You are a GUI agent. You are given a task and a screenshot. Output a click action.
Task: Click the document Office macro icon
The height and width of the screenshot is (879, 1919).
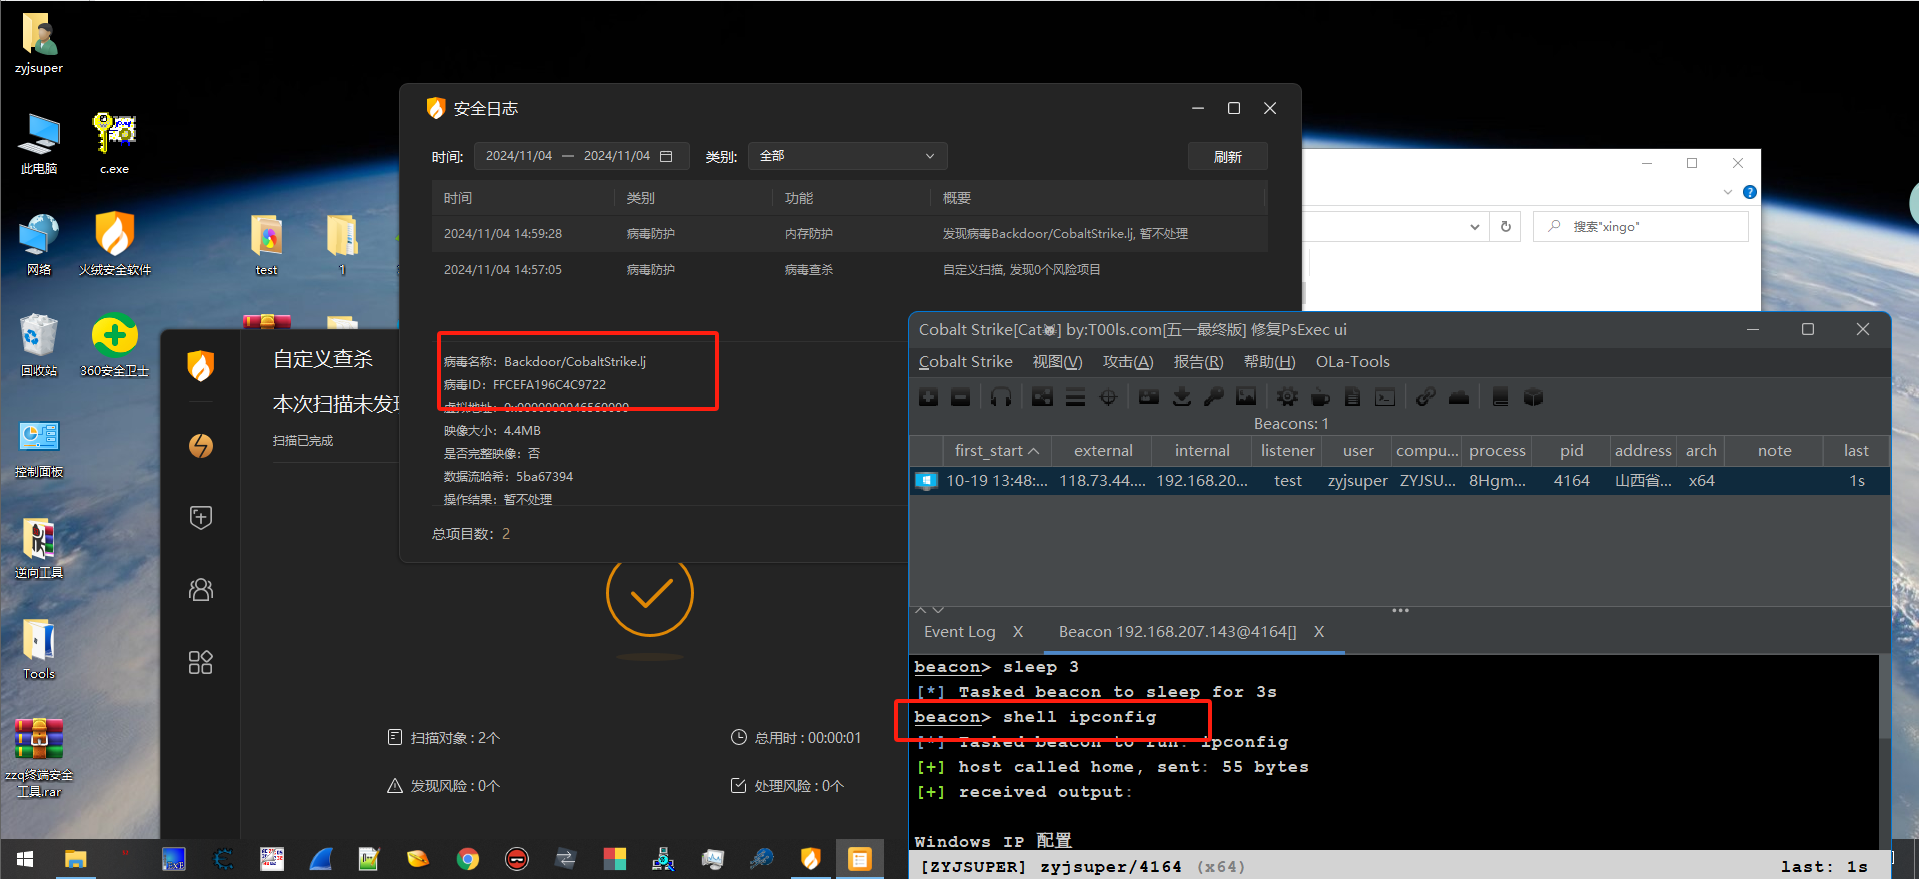pos(1352,397)
